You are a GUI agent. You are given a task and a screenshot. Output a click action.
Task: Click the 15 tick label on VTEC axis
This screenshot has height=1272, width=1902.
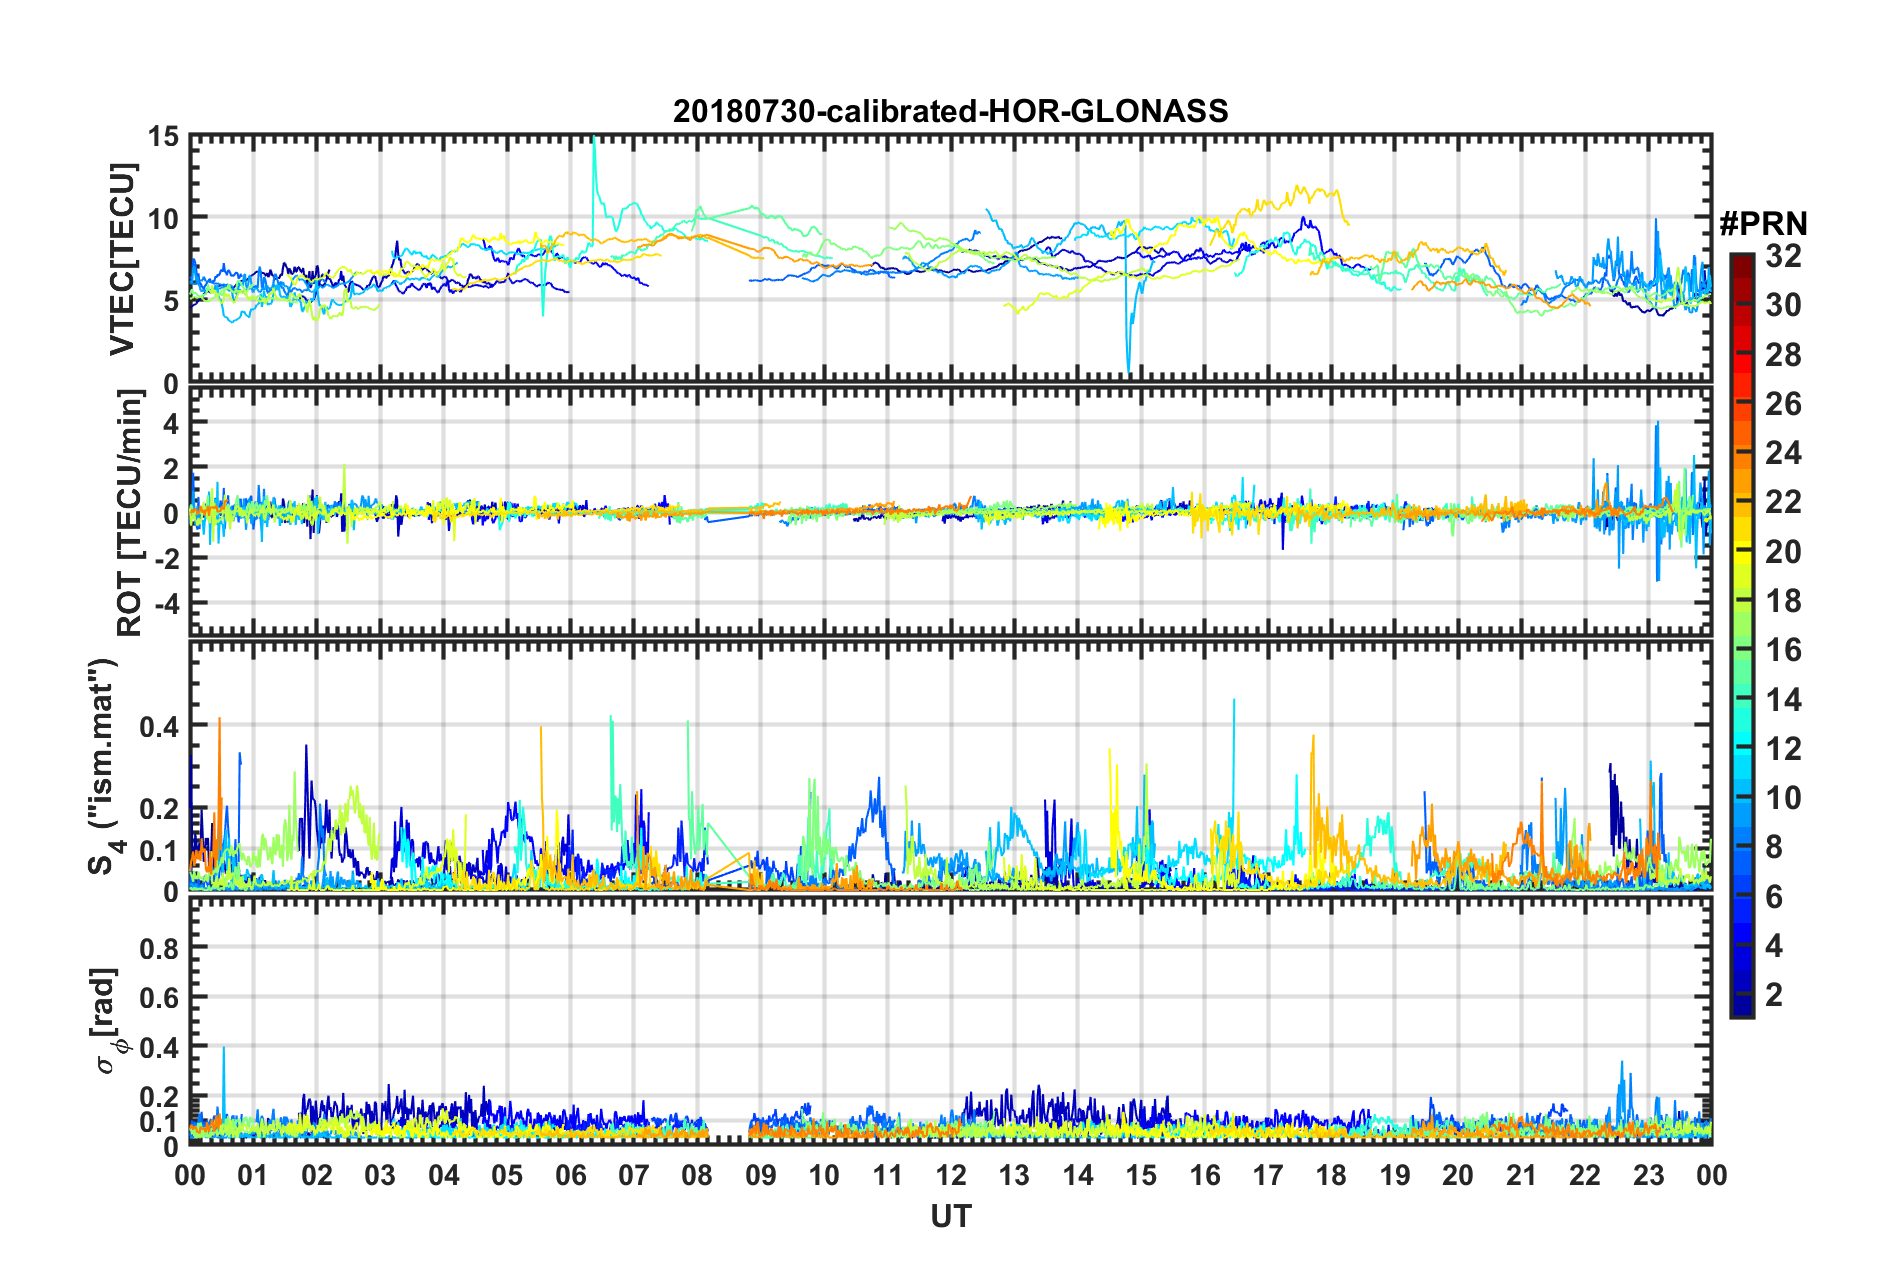163,137
